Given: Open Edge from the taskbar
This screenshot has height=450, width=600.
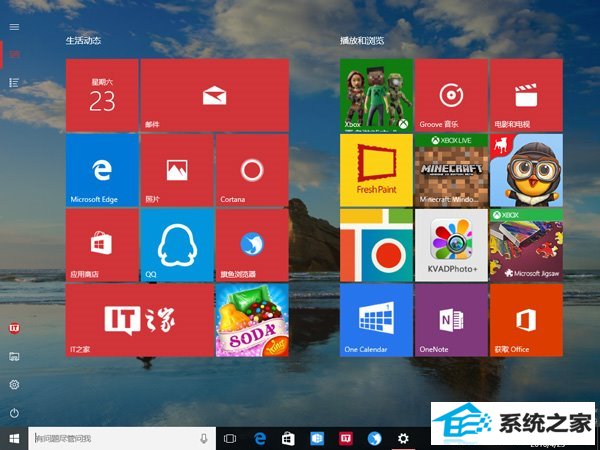Looking at the screenshot, I should [260, 439].
